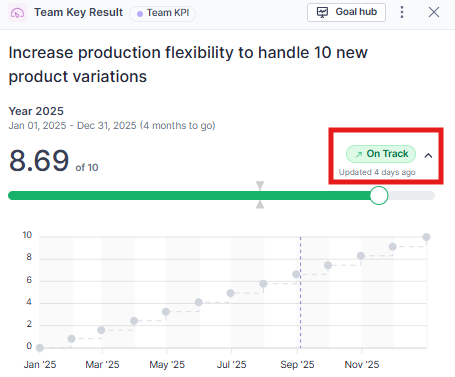Screen dimensions: 455x377
Task: Select the final data point at 10
Action: pos(426,237)
